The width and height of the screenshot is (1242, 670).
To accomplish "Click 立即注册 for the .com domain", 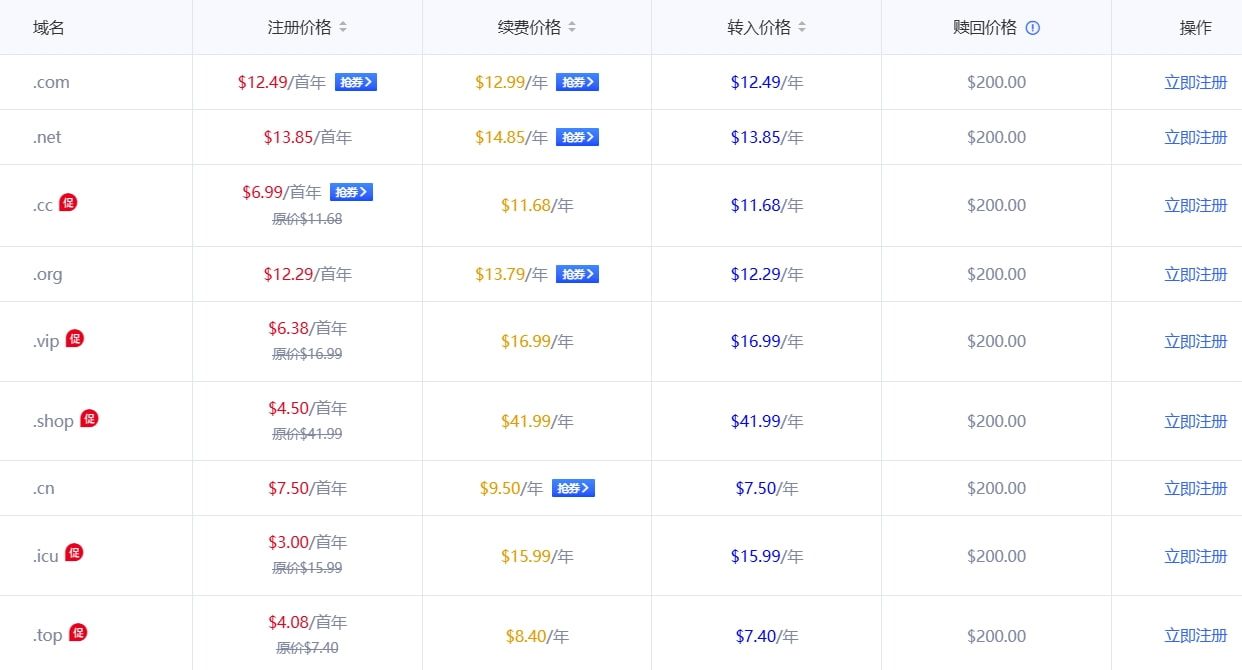I will pyautogui.click(x=1195, y=83).
